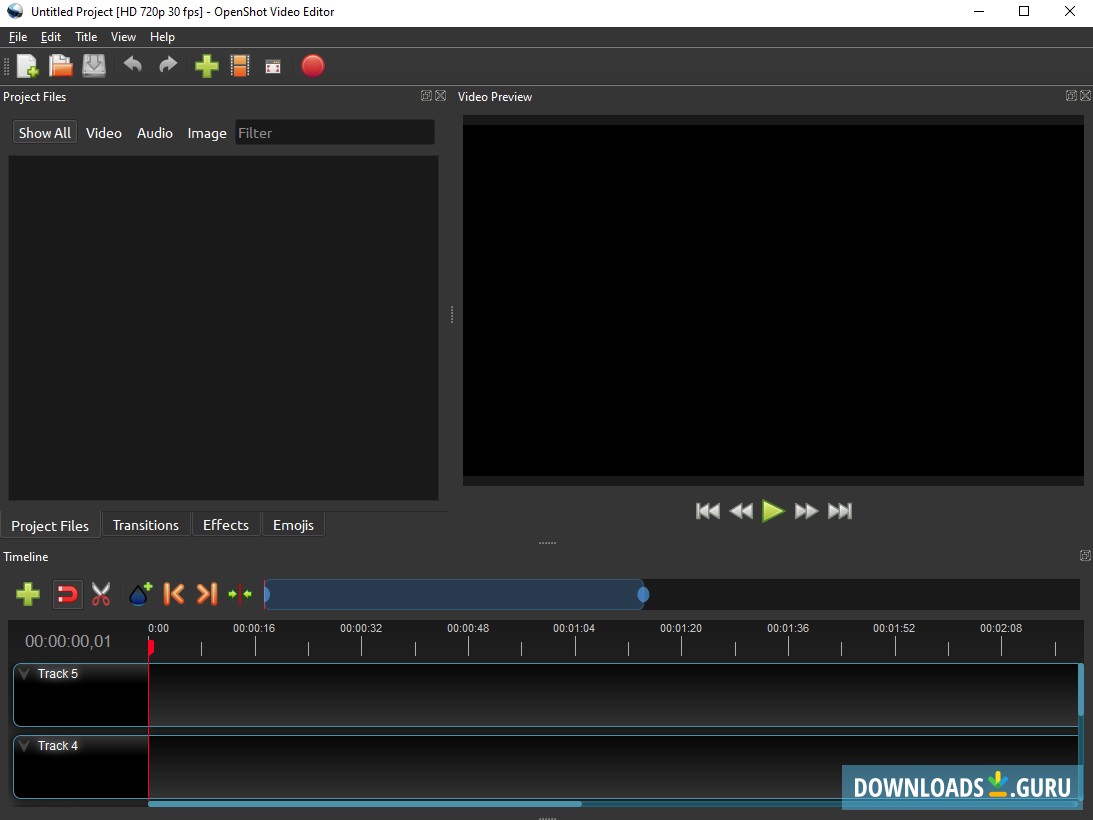Select the Audio filter in Project Files
Viewport: 1093px width, 820px height.
(x=155, y=133)
